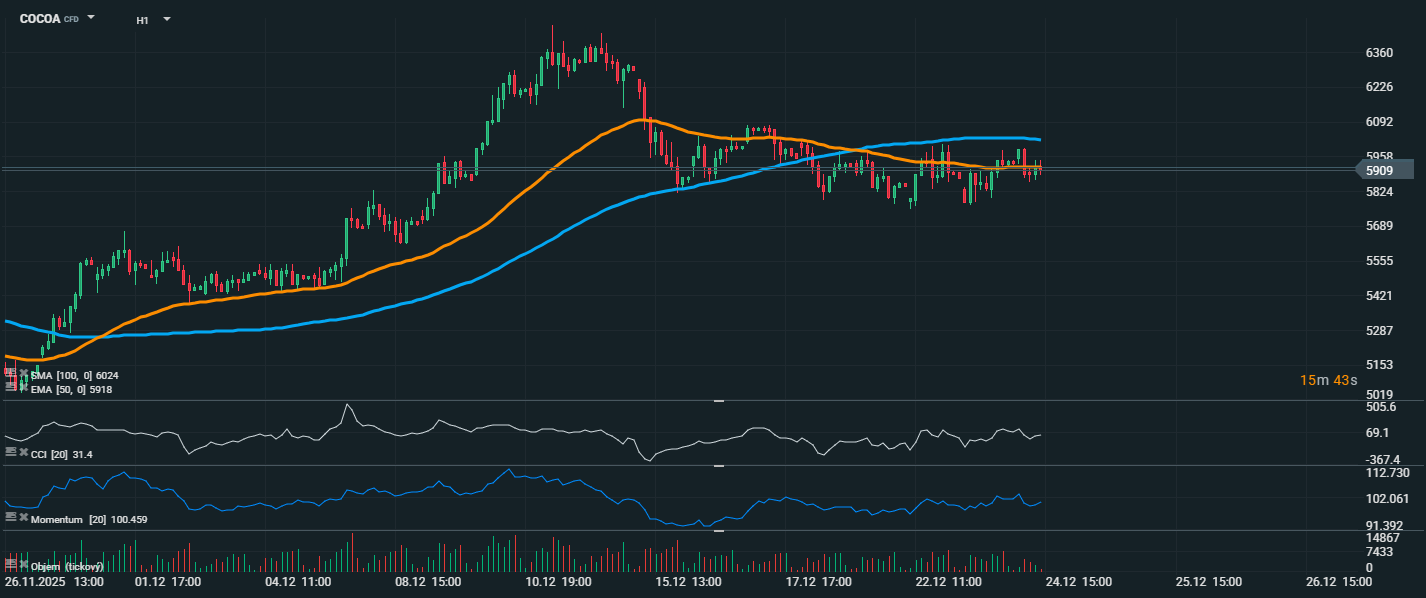Remove the SMA [100] indicator
The width and height of the screenshot is (1426, 598).
(23, 373)
